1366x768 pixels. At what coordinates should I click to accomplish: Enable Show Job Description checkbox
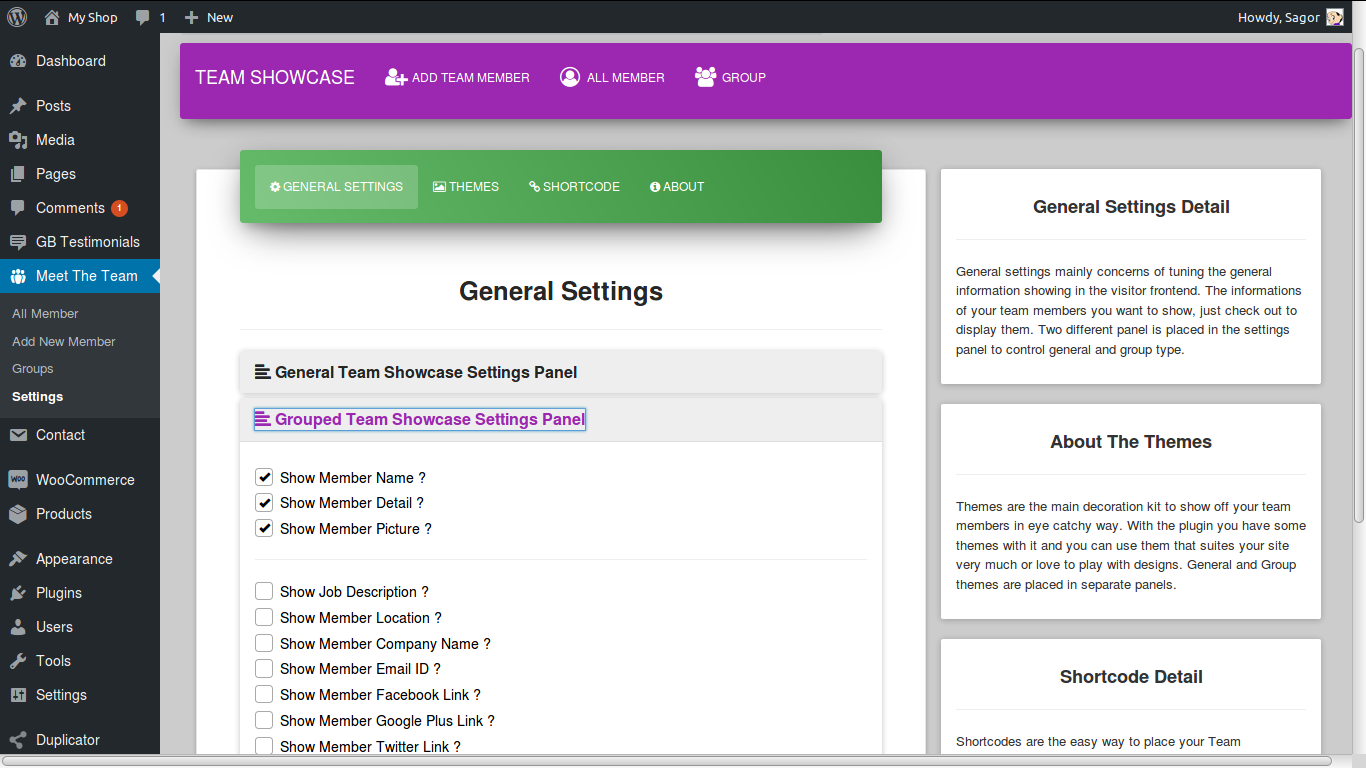pyautogui.click(x=264, y=591)
